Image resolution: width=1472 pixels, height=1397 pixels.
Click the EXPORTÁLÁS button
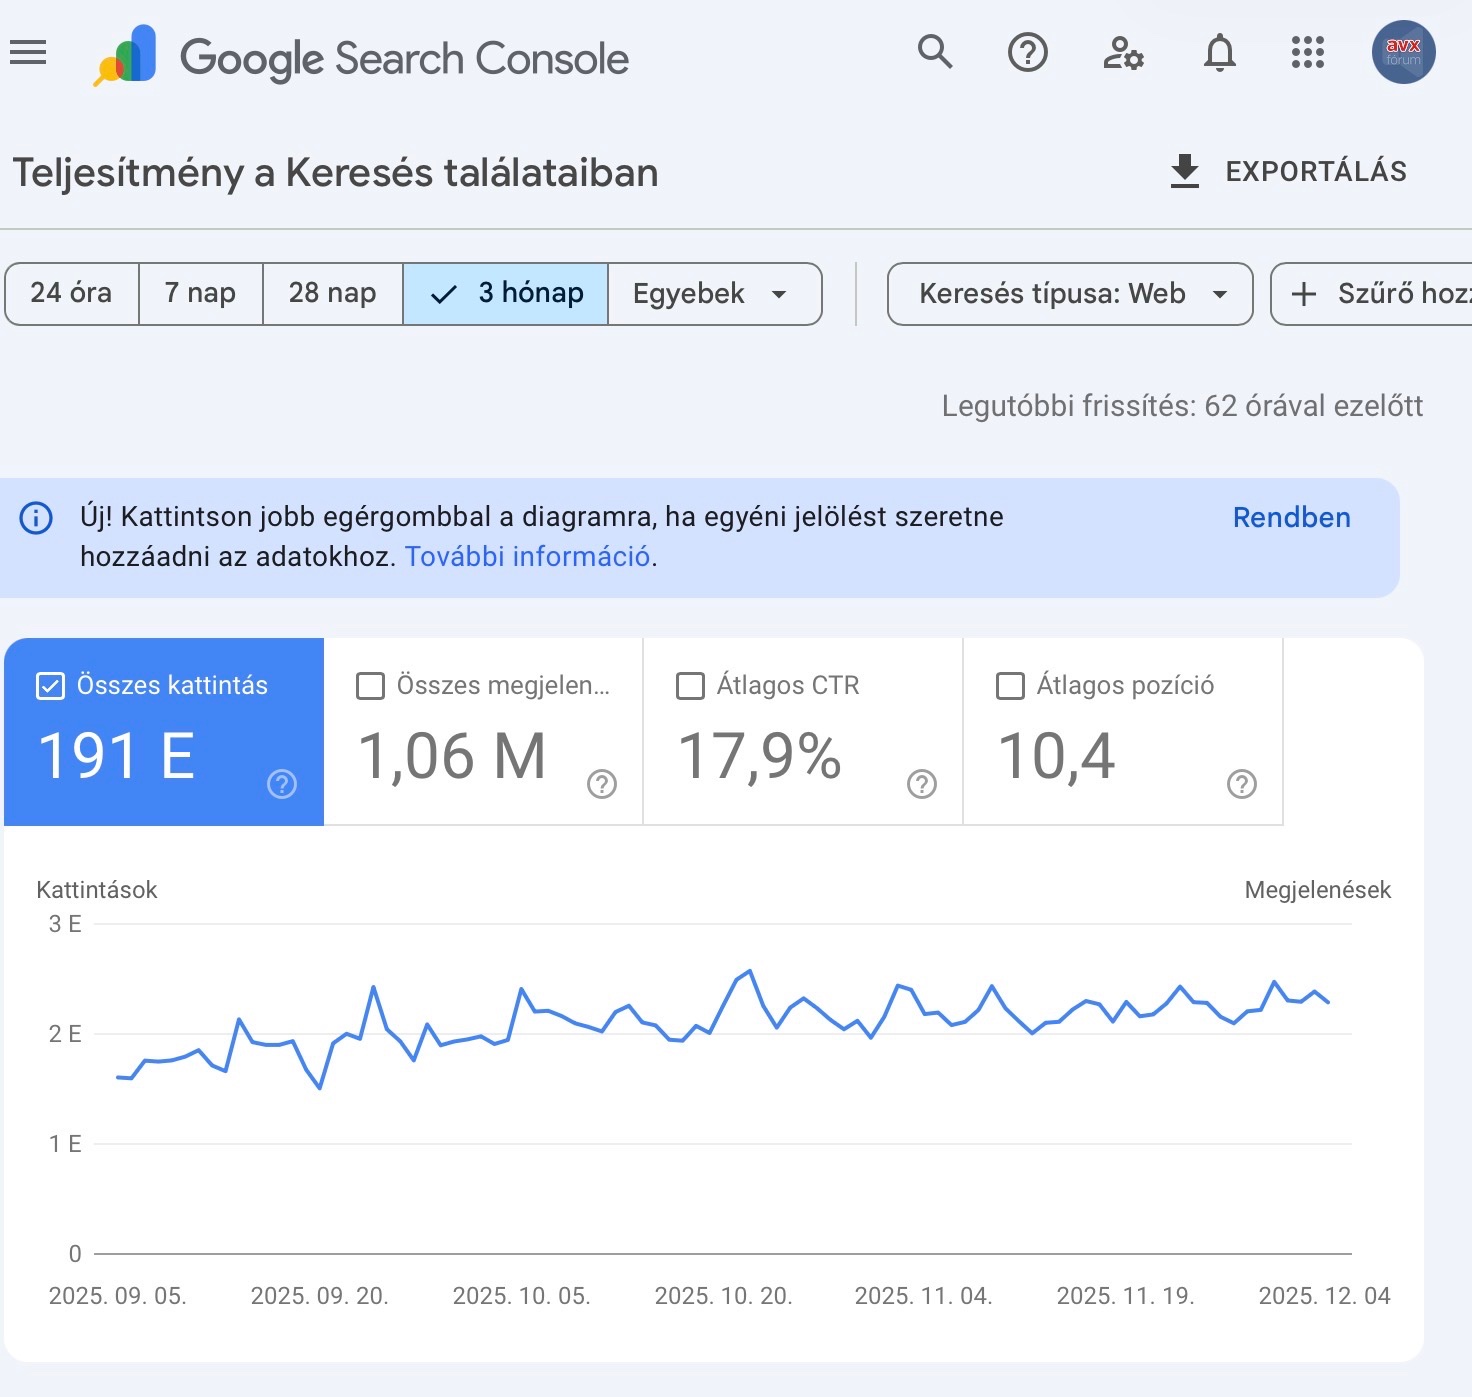1288,172
